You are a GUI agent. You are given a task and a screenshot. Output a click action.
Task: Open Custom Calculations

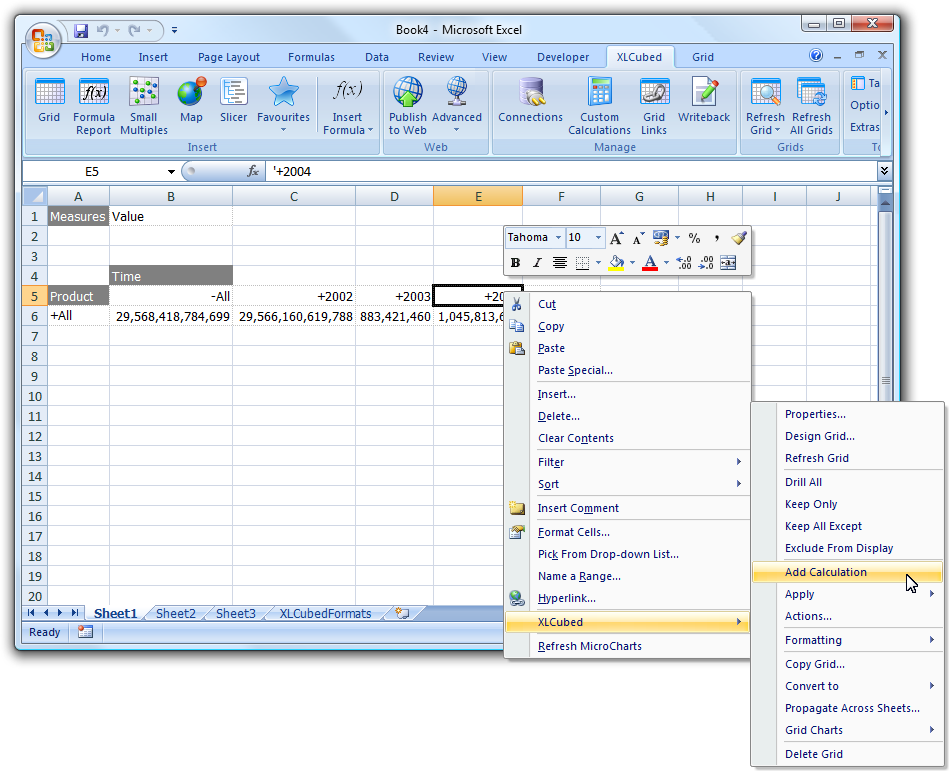tap(600, 107)
